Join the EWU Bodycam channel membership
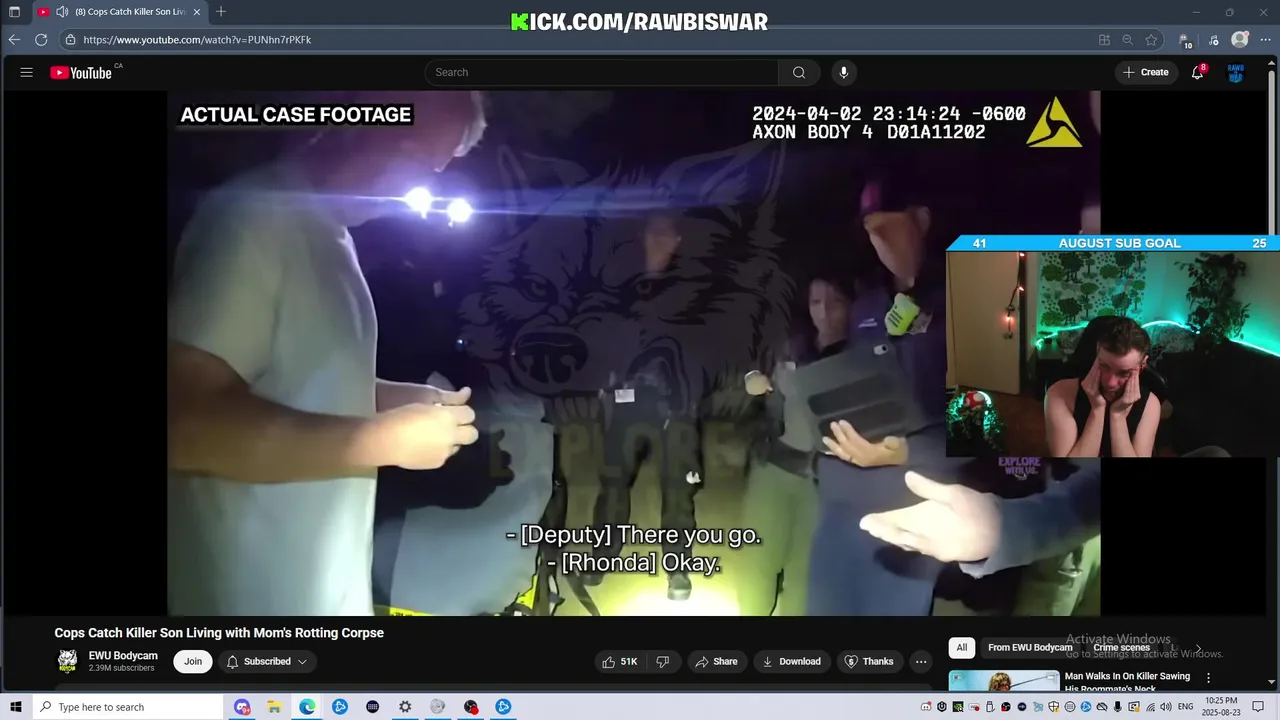Viewport: 1280px width, 720px height. (x=193, y=661)
